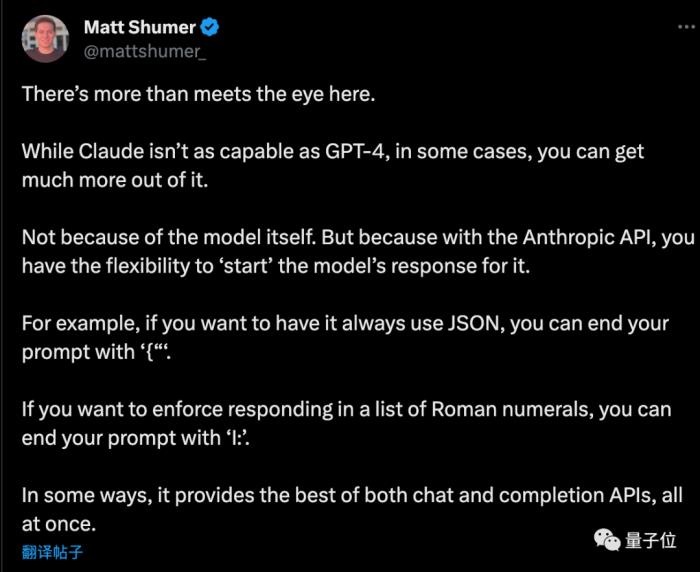
Task: Click the @mattshumer_ handle
Action: [x=145, y=52]
